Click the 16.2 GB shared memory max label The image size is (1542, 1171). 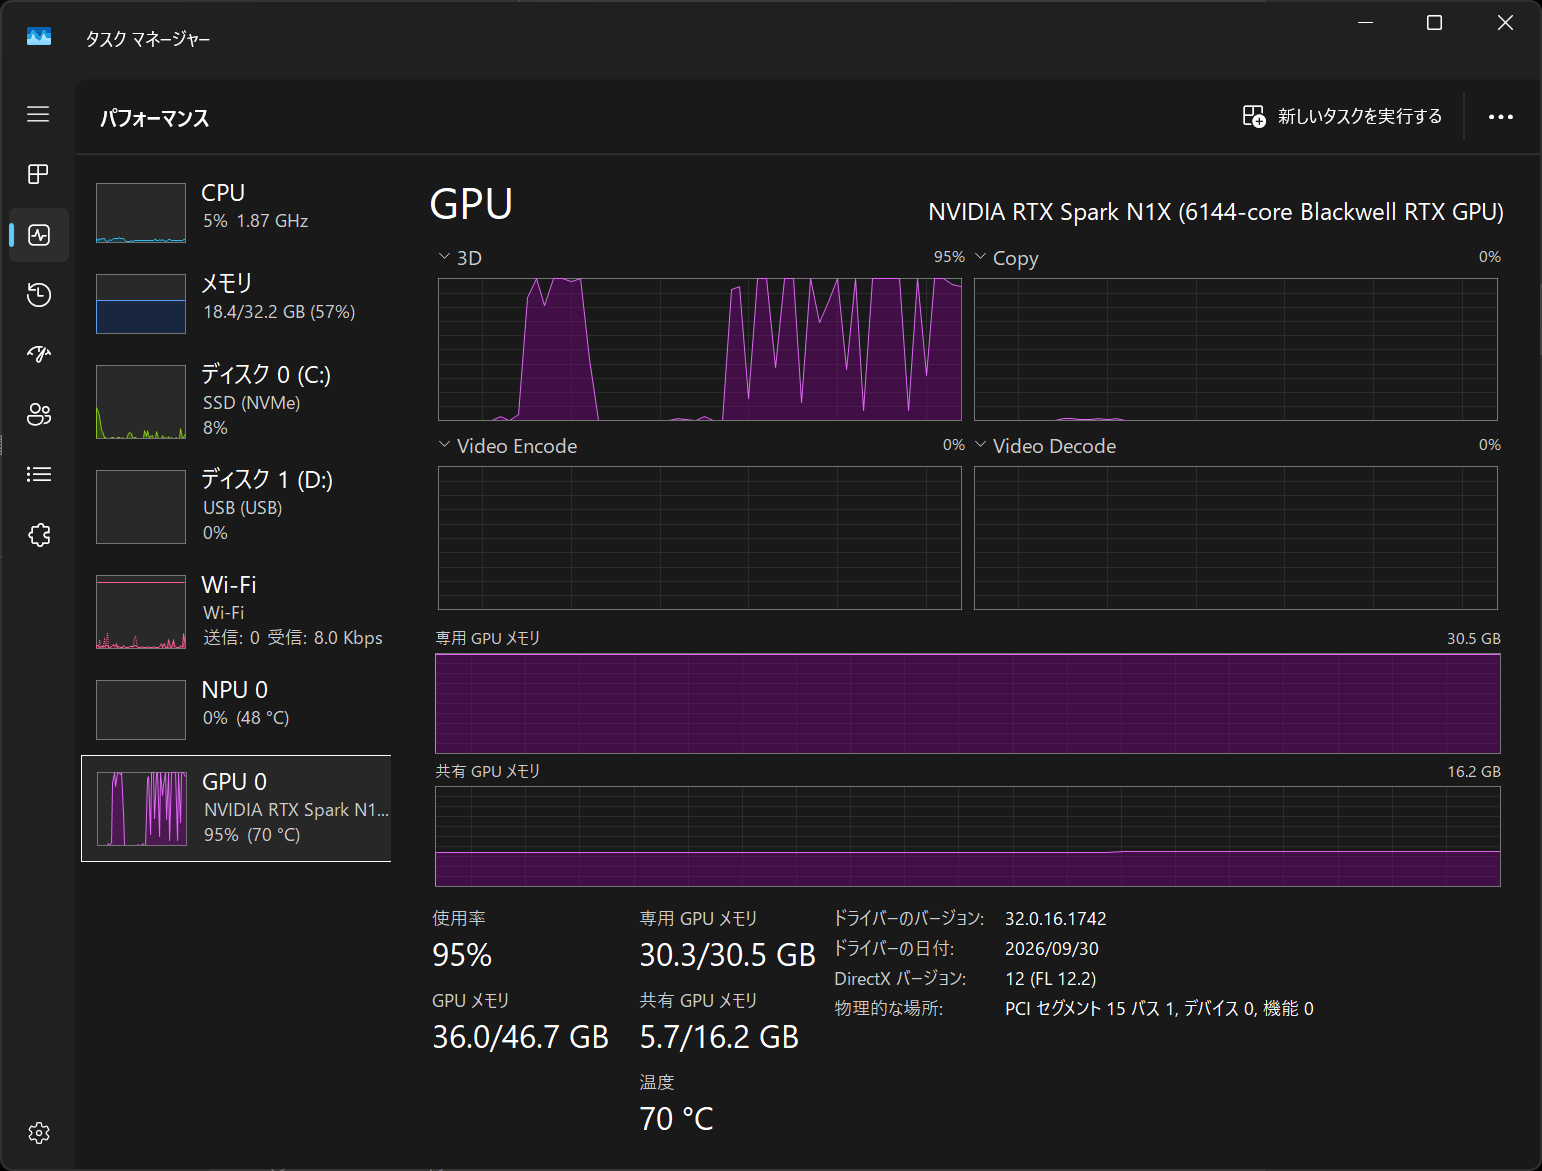[1474, 772]
